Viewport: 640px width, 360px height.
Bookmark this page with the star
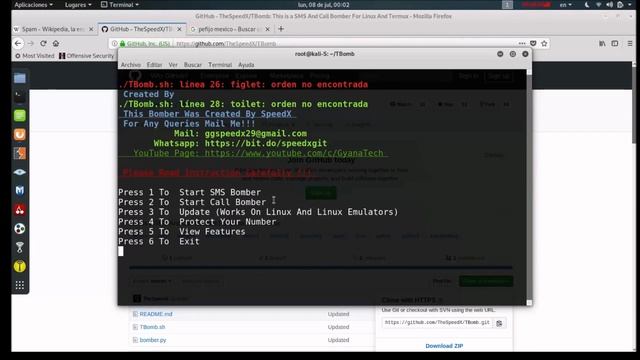tap(544, 43)
